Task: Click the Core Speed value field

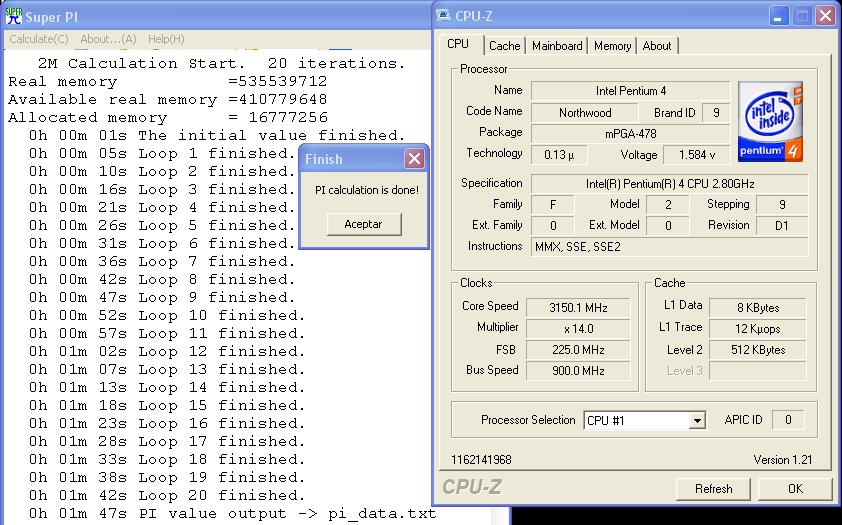Action: (x=578, y=307)
